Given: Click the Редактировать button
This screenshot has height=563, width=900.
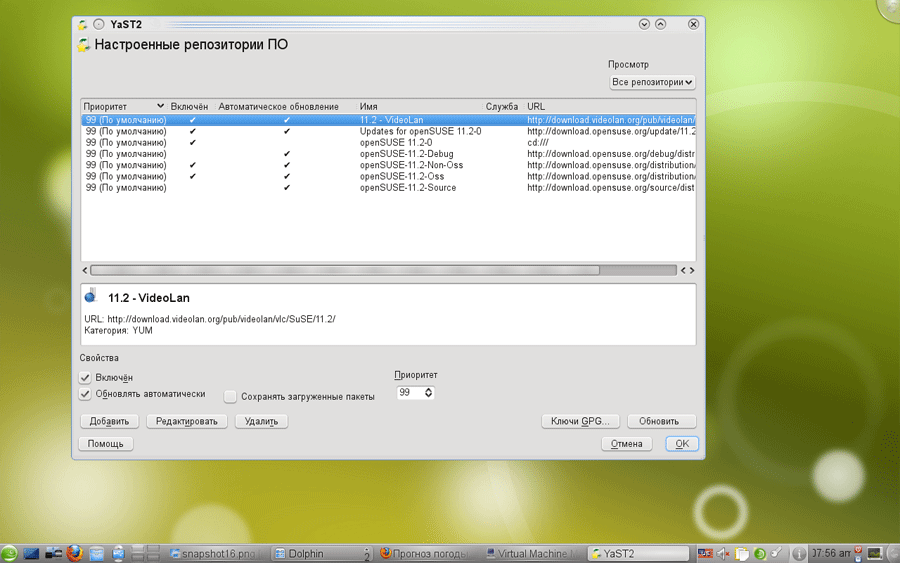Looking at the screenshot, I should click(x=187, y=421).
